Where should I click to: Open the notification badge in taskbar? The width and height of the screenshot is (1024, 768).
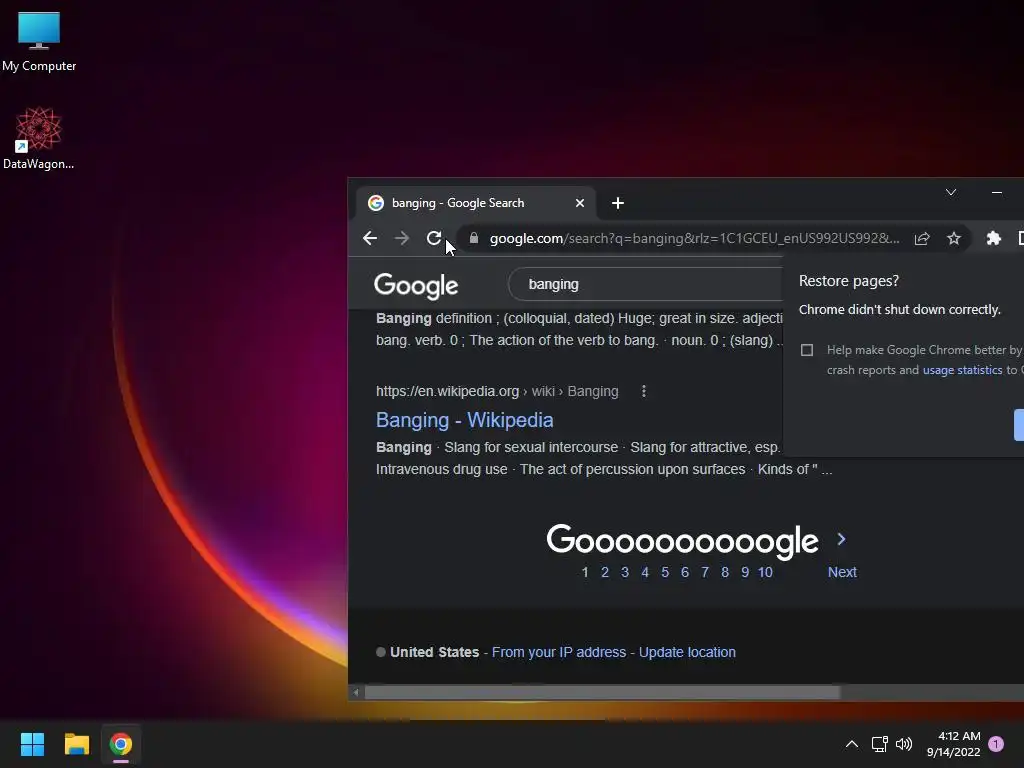[996, 744]
